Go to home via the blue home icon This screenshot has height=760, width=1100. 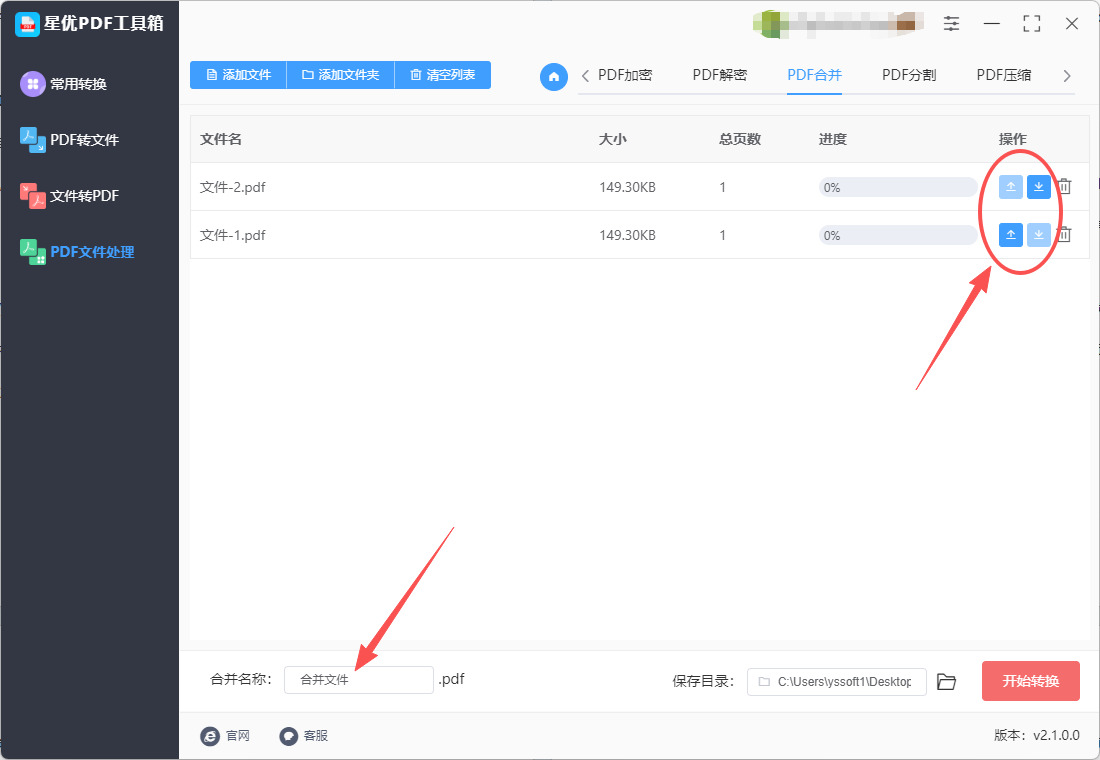point(554,76)
